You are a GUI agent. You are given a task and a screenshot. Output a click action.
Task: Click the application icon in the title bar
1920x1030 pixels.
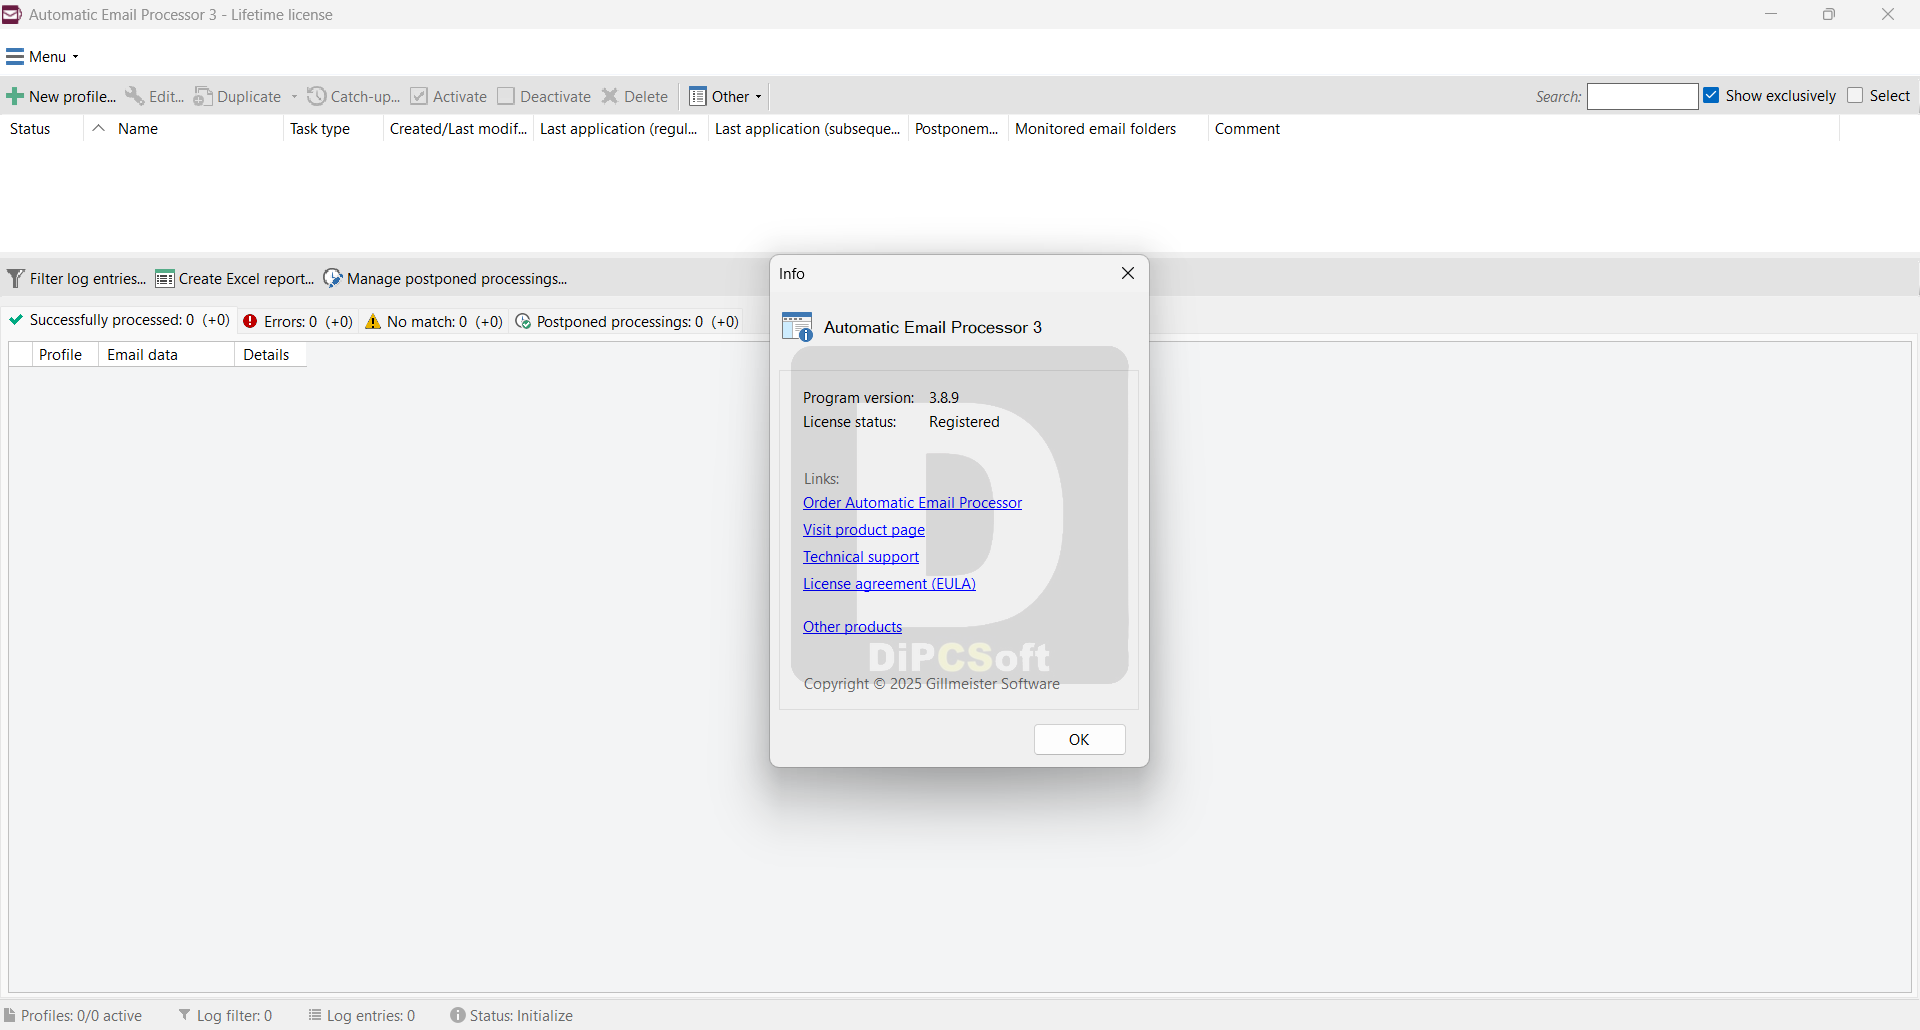12,14
